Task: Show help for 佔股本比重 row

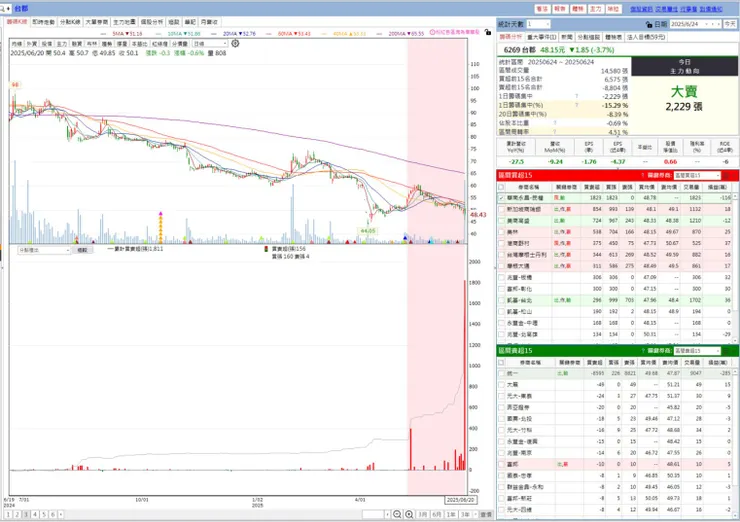Action: tap(555, 123)
